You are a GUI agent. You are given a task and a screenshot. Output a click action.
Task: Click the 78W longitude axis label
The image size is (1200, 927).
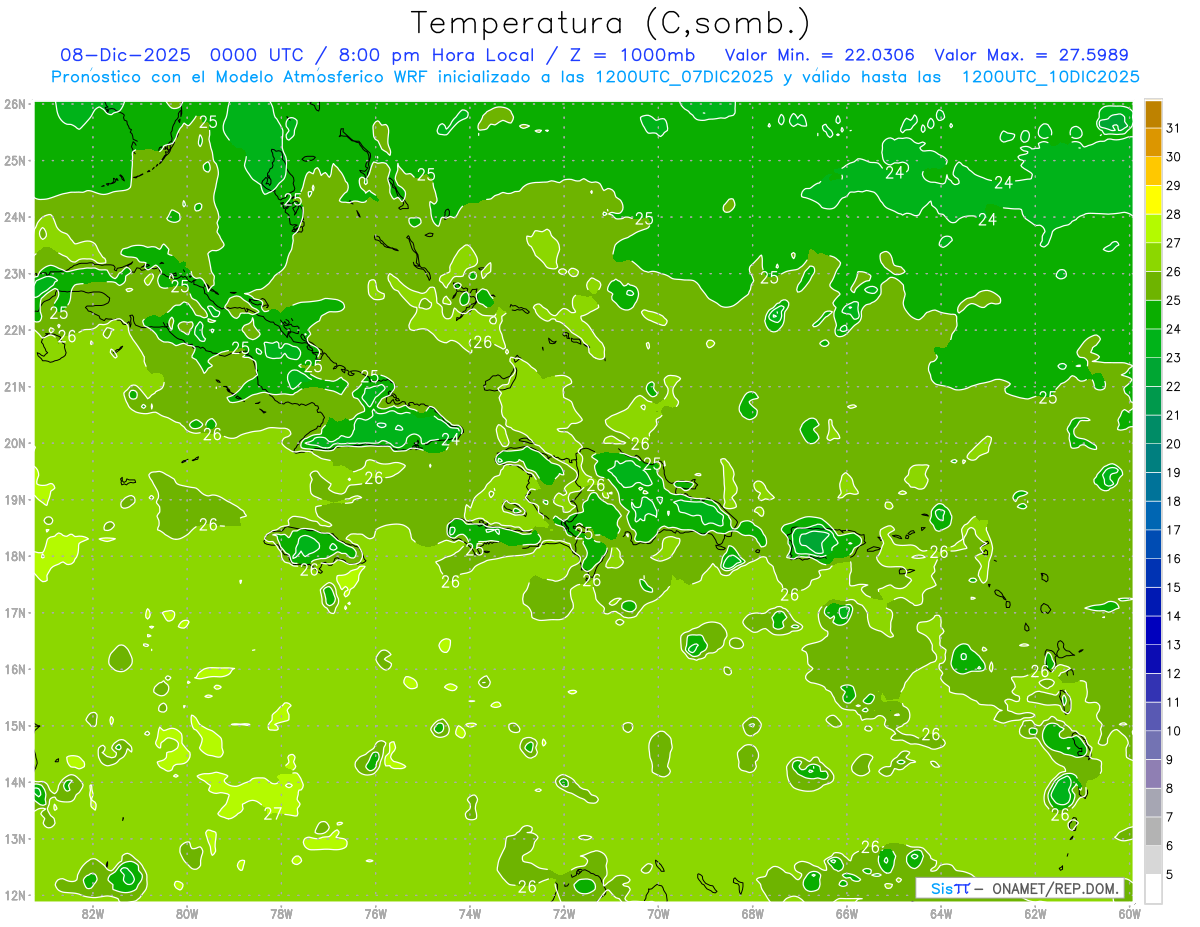pos(281,914)
